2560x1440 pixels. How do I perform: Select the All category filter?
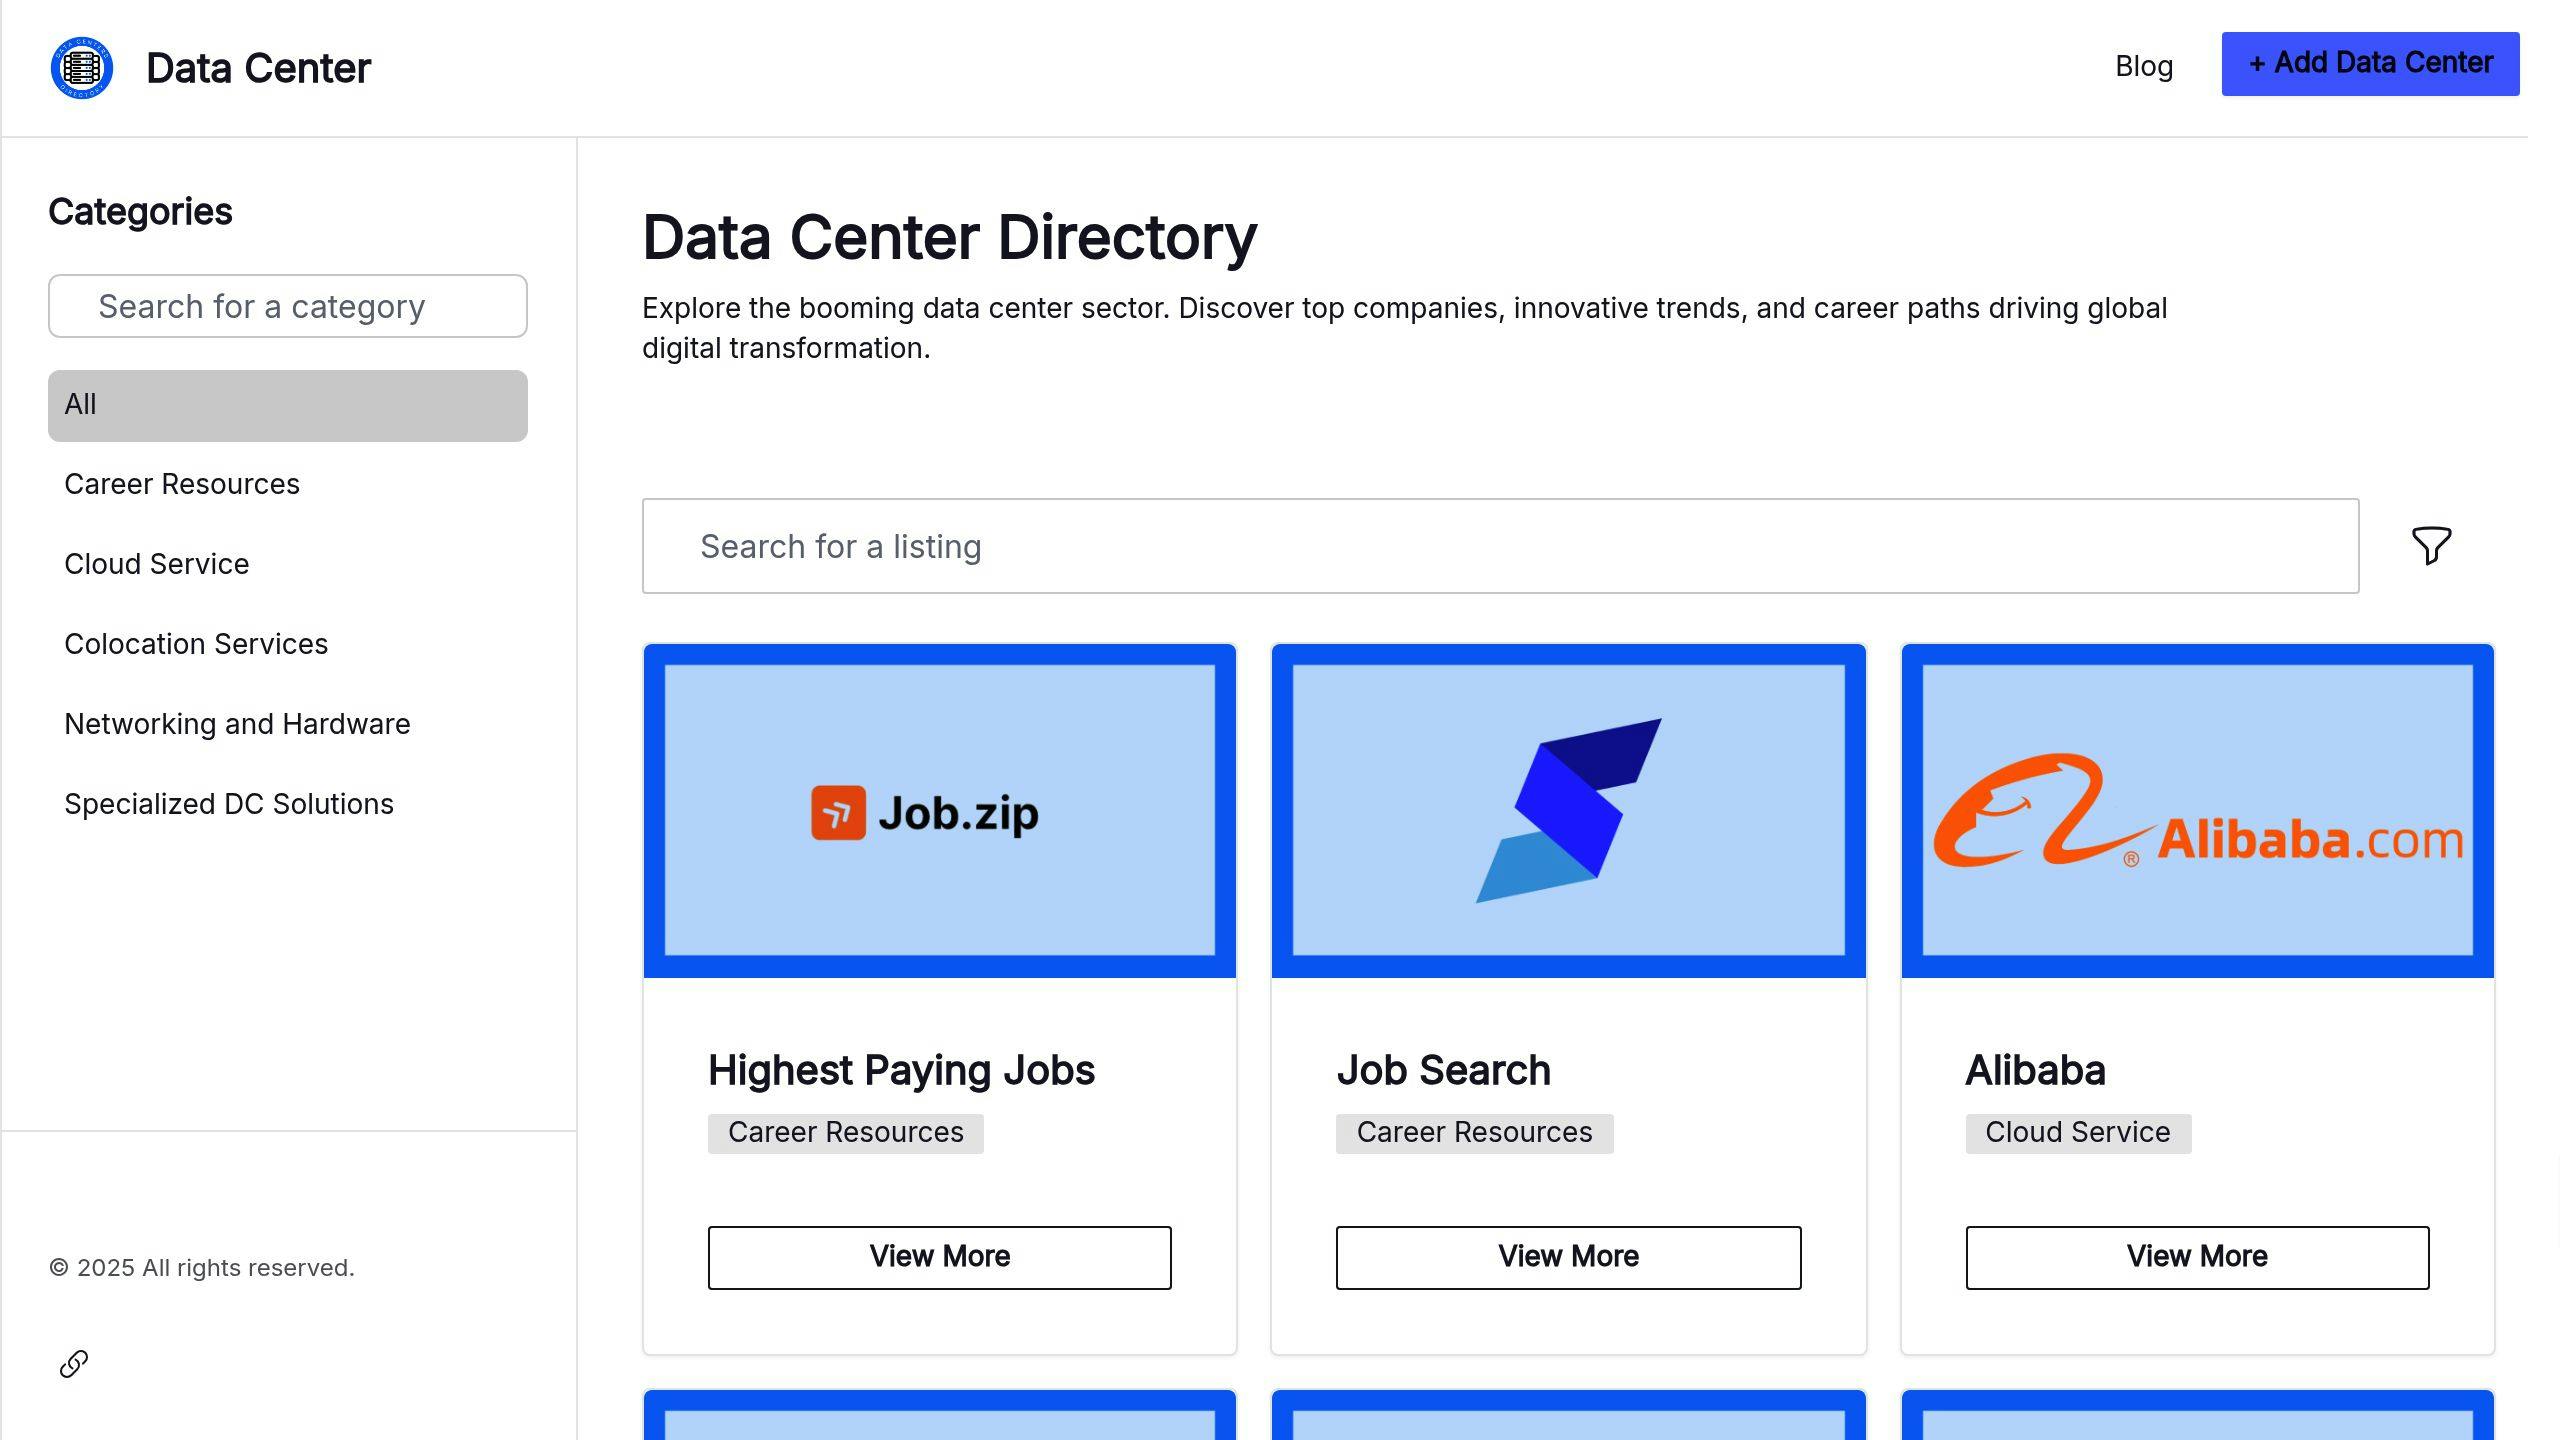[287, 405]
